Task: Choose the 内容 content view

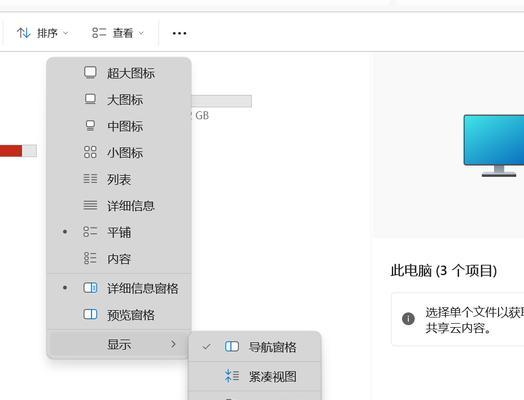Action: pos(119,258)
